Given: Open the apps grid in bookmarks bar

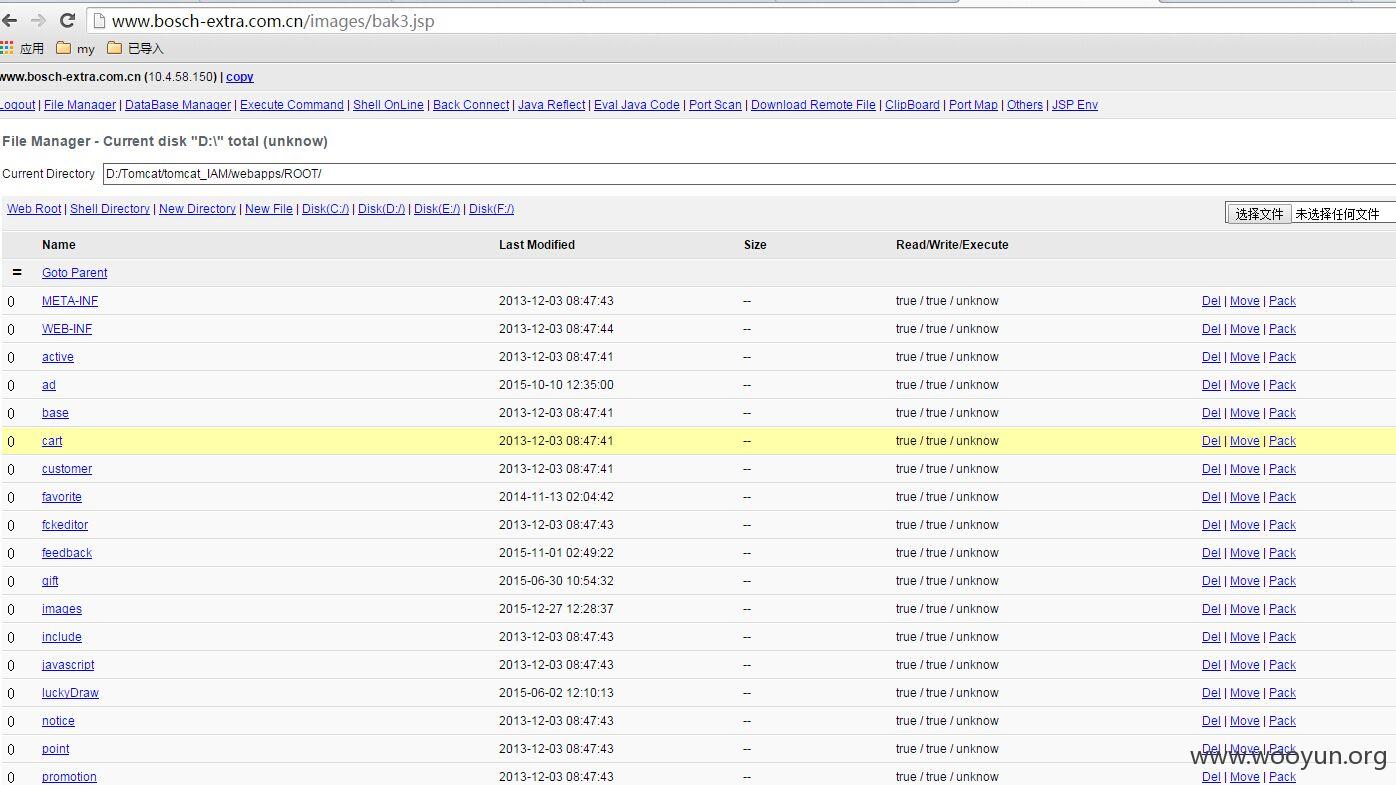Looking at the screenshot, I should coord(7,48).
